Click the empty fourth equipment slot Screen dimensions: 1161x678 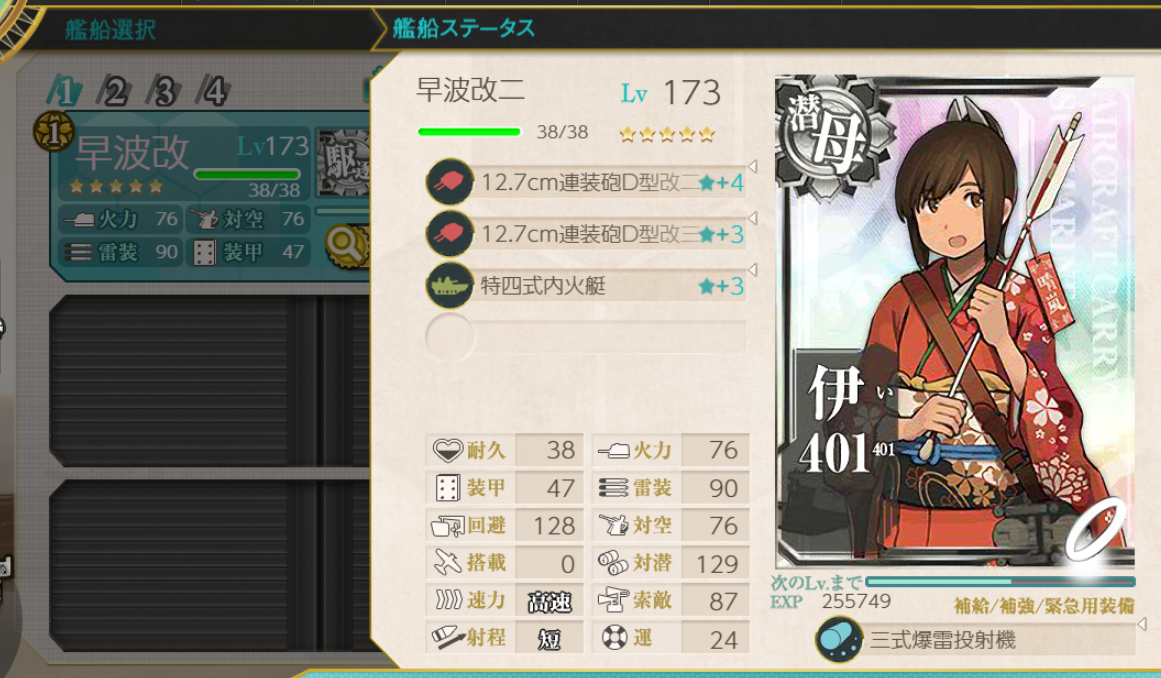(x=586, y=337)
